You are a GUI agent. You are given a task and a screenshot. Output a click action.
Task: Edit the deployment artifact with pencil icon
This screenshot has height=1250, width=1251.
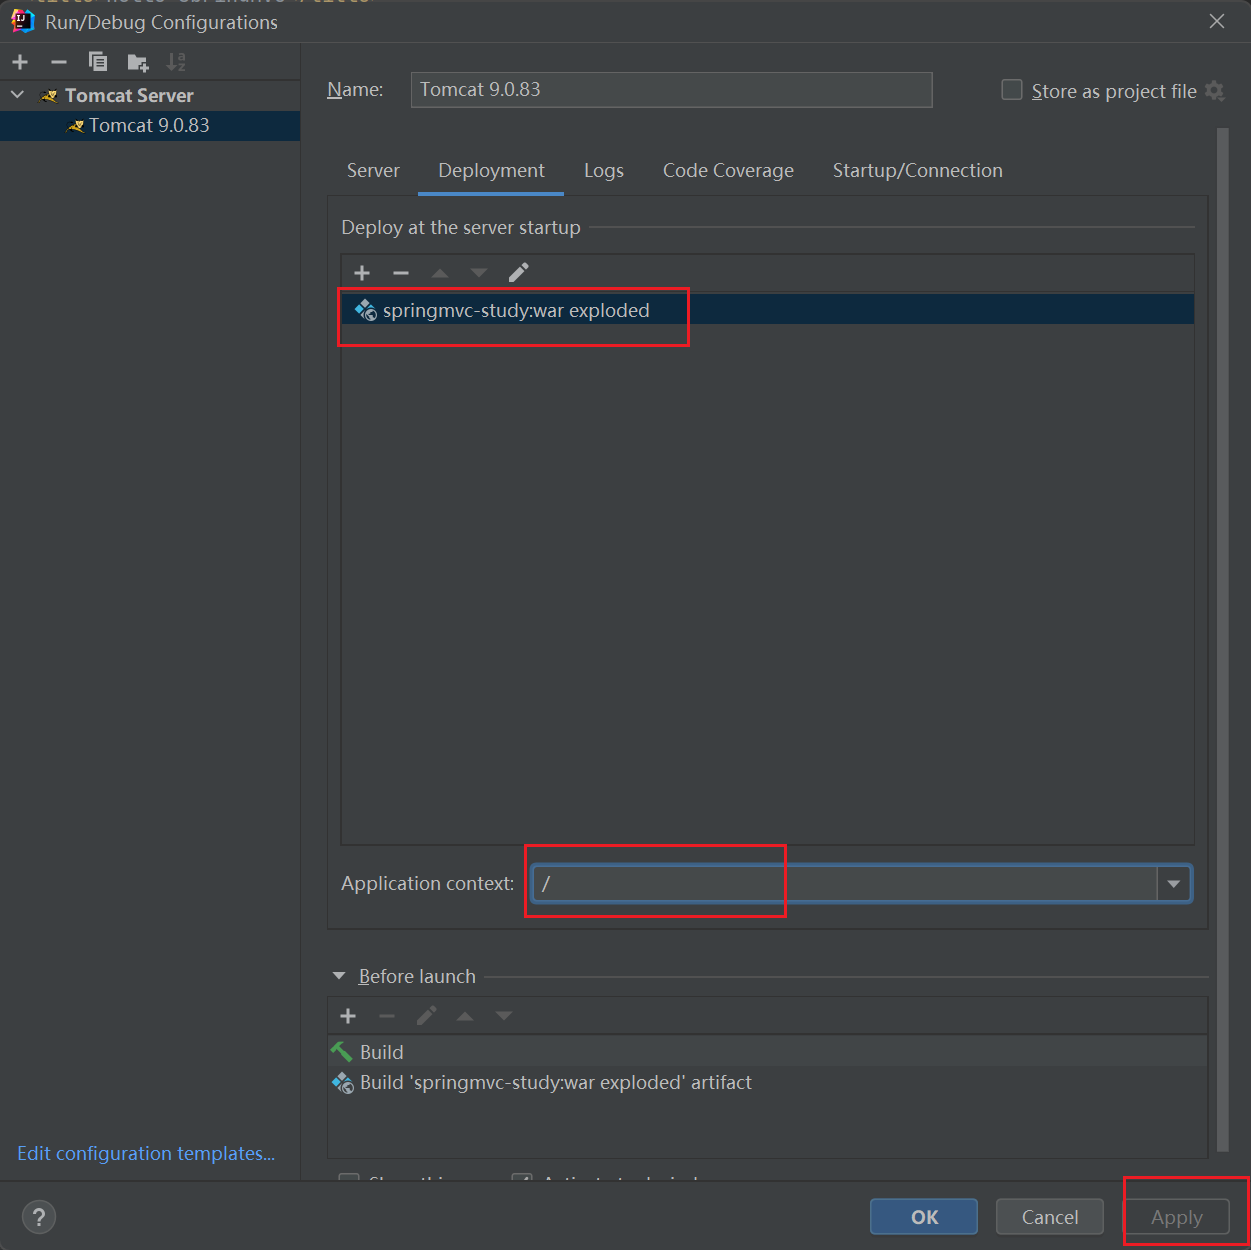pos(518,273)
